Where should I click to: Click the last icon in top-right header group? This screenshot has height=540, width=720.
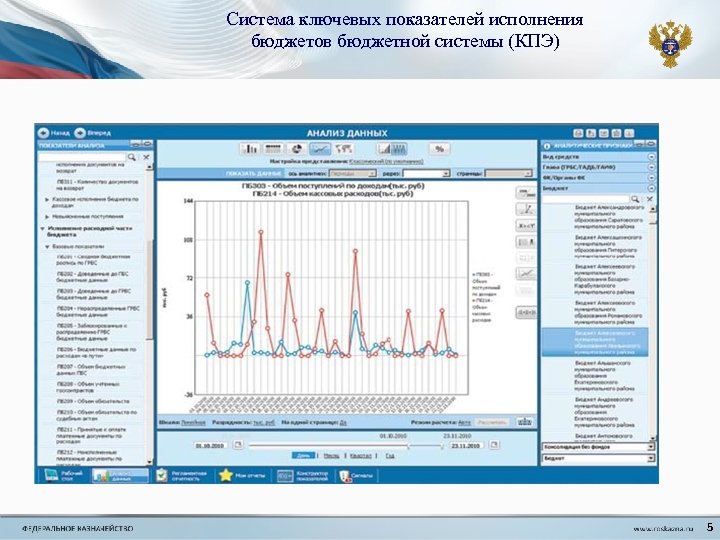[x=629, y=133]
